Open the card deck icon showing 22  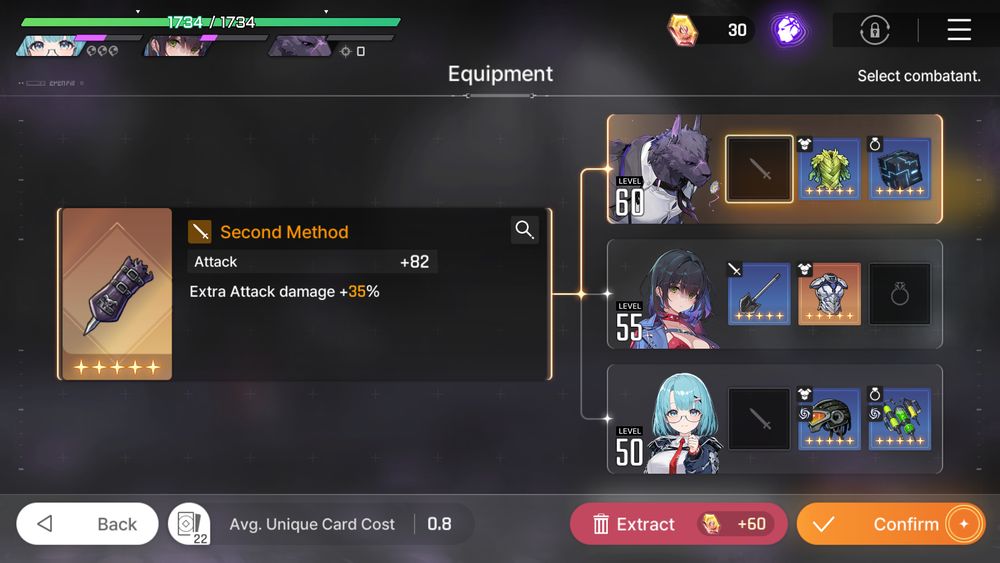coord(189,524)
